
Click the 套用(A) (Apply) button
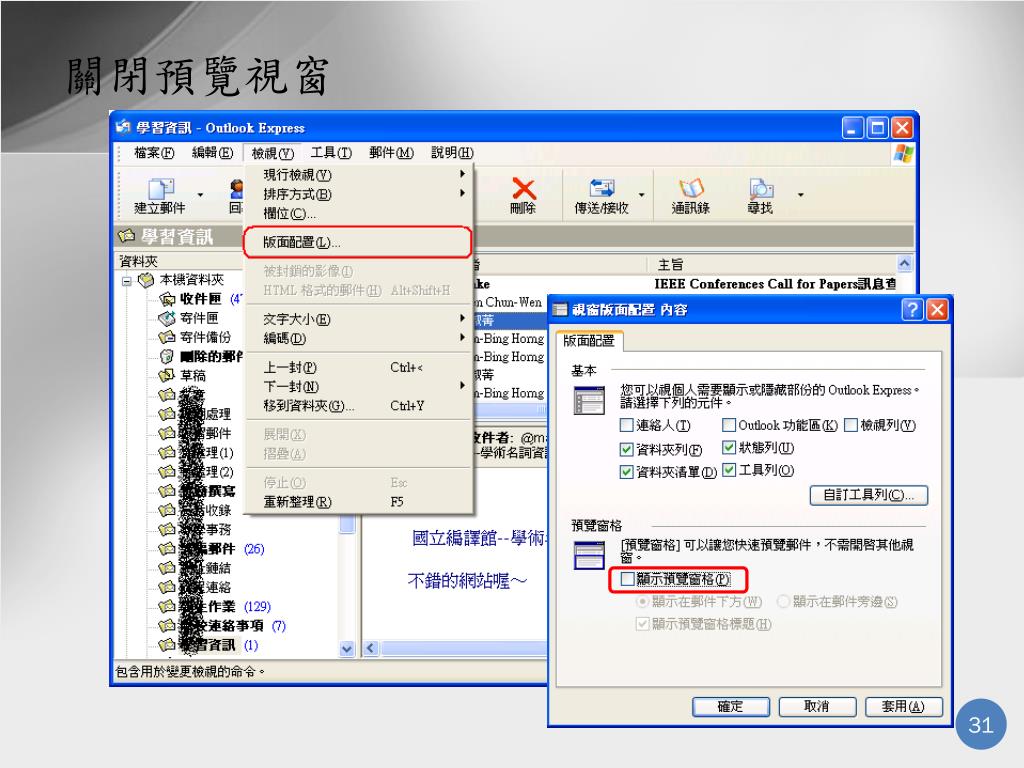pyautogui.click(x=904, y=707)
